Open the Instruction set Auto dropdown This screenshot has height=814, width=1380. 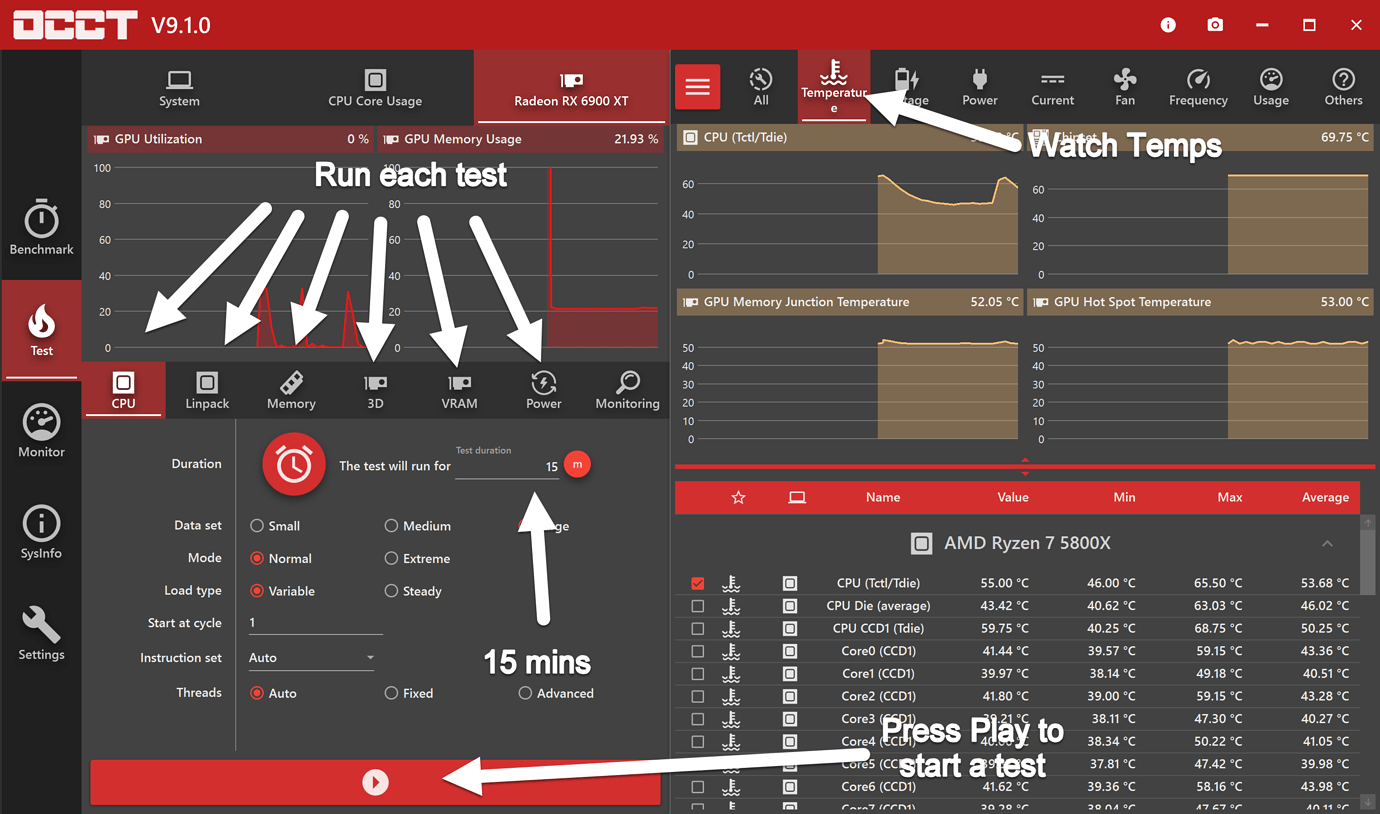[x=311, y=658]
